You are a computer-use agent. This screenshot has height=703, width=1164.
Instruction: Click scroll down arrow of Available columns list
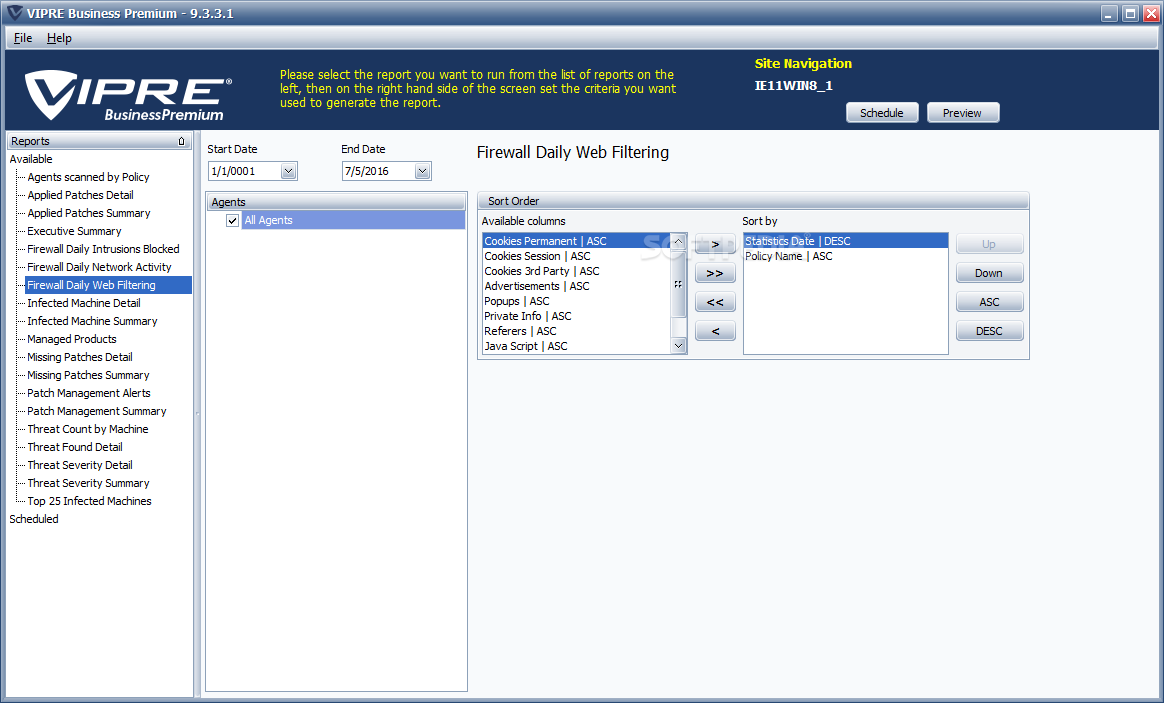pyautogui.click(x=678, y=346)
